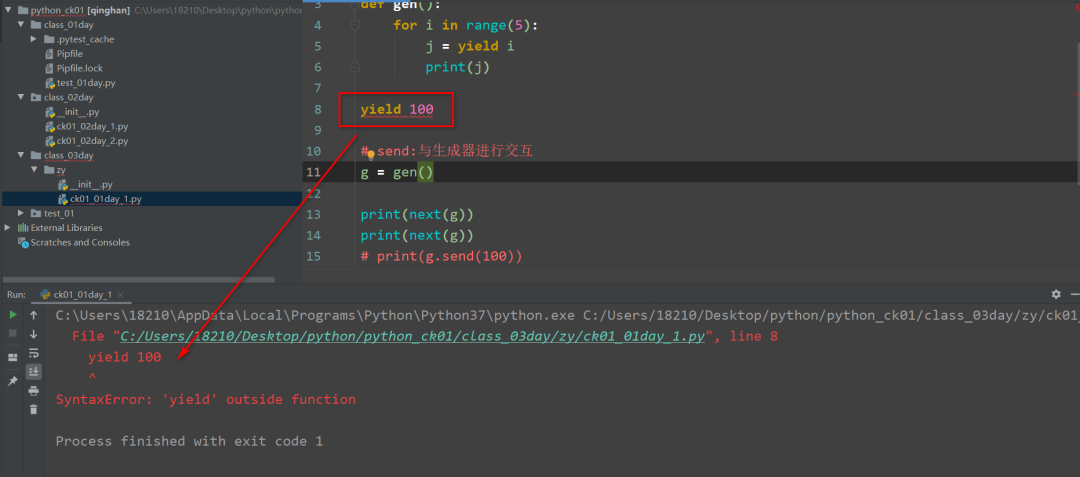
Task: Click the project panel horizontal scrollbar
Action: pyautogui.click(x=138, y=280)
